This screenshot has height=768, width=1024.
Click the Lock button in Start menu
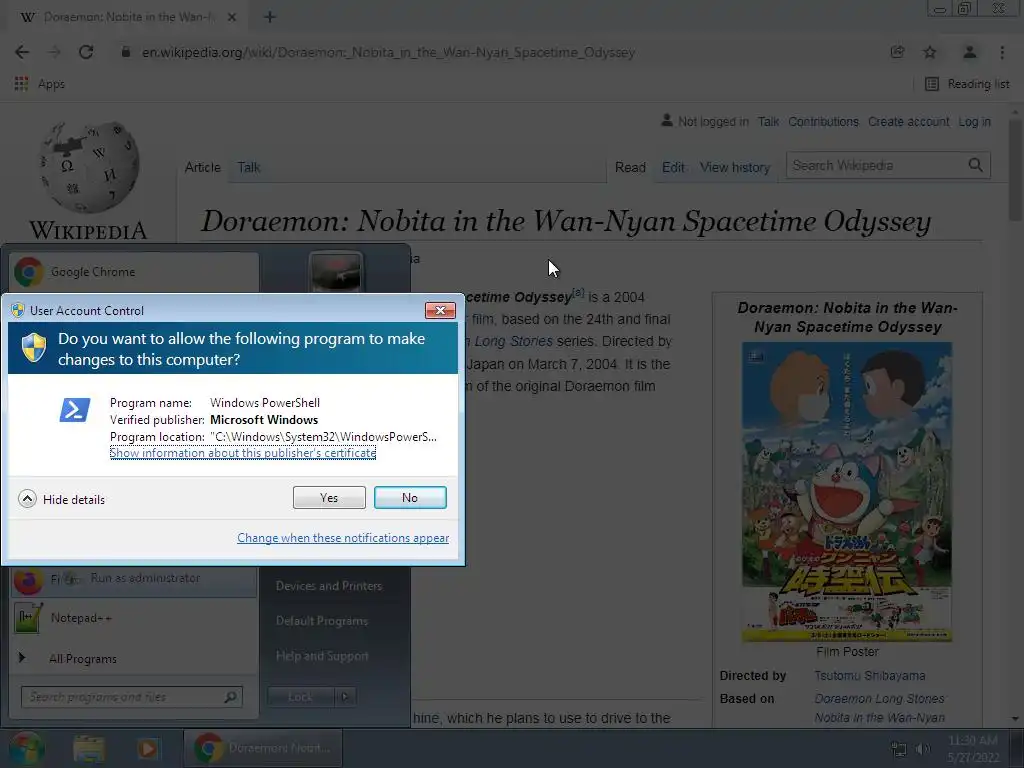pos(300,697)
